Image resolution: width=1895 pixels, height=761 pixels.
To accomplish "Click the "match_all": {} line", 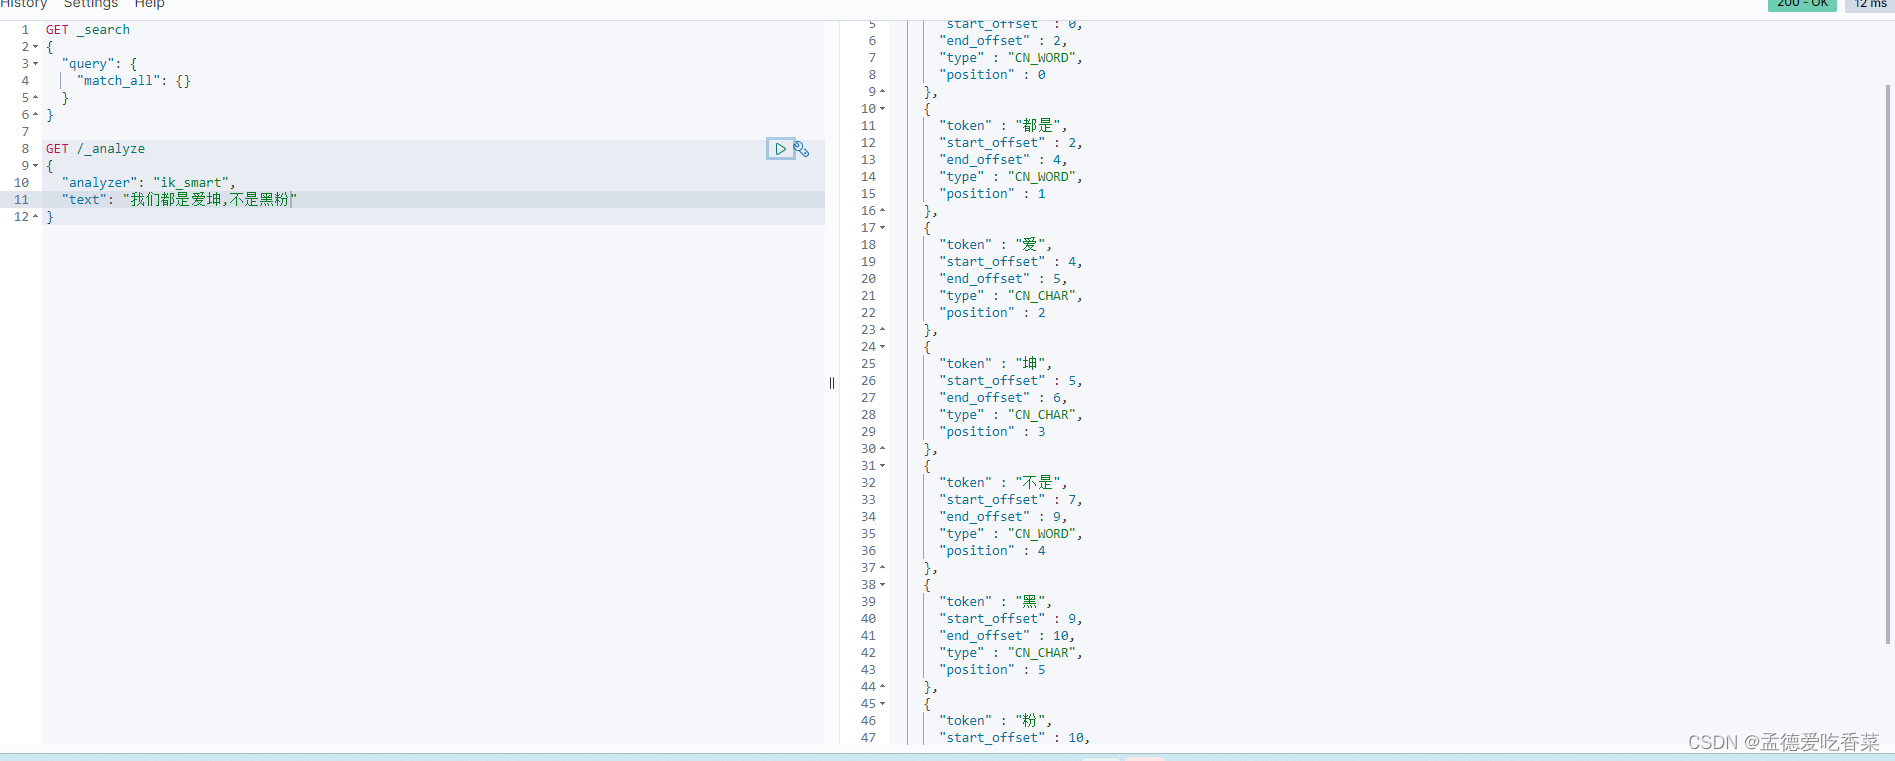I will (x=134, y=81).
